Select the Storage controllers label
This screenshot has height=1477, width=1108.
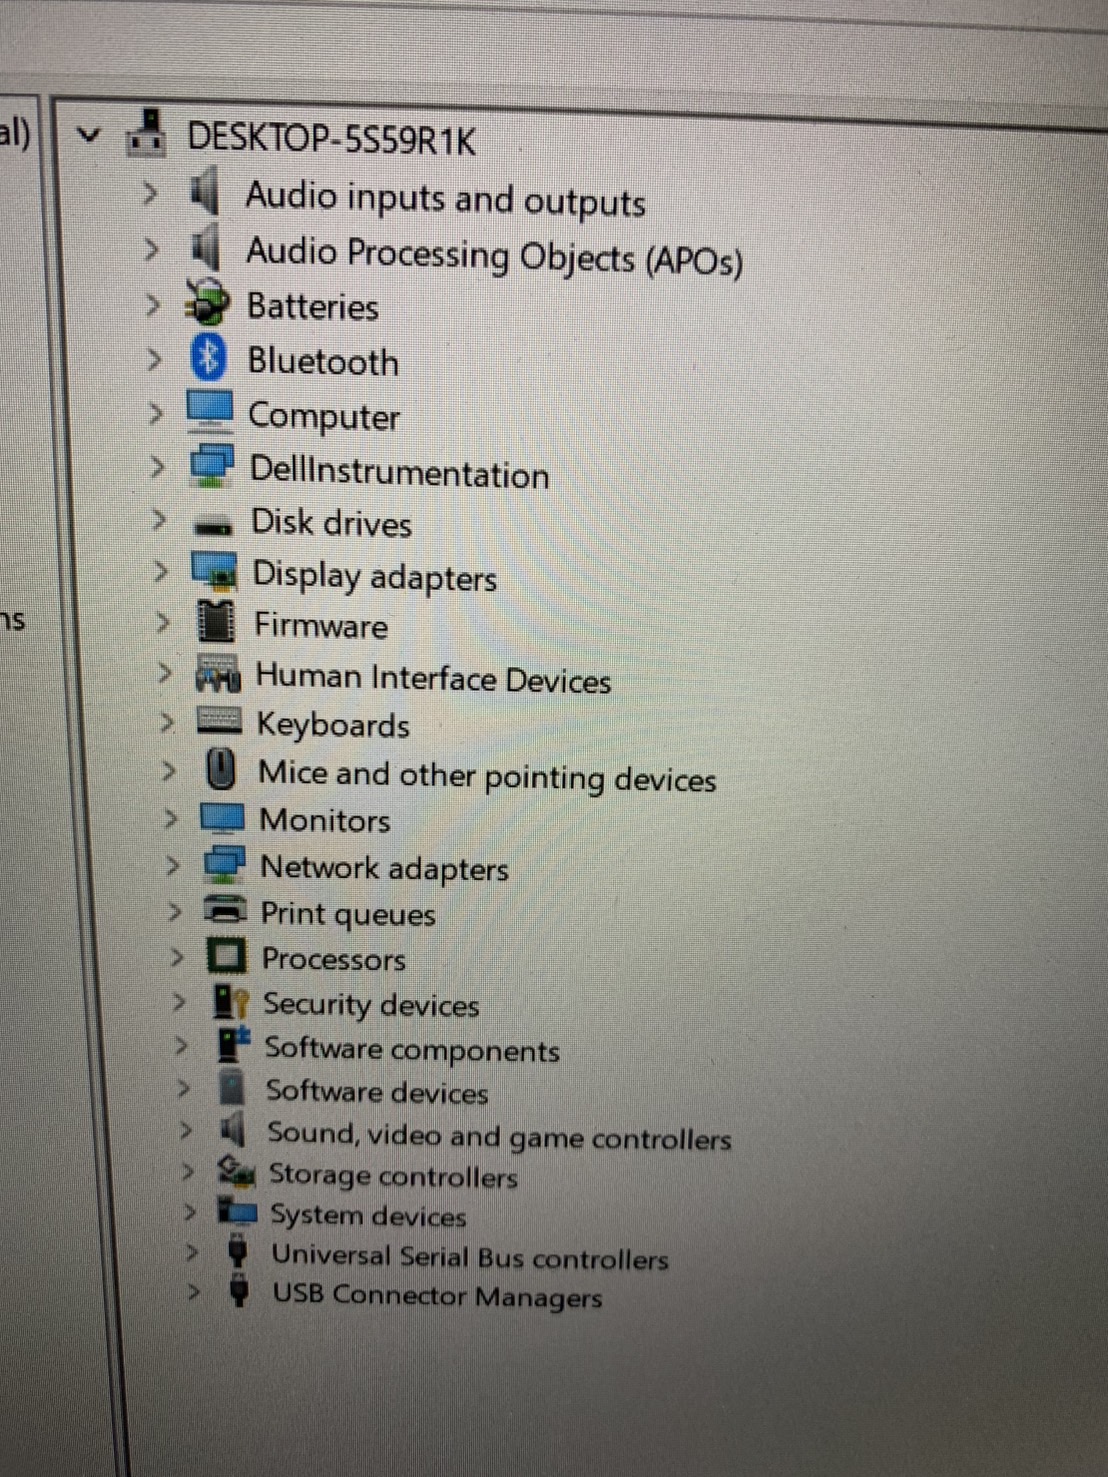tap(393, 1176)
